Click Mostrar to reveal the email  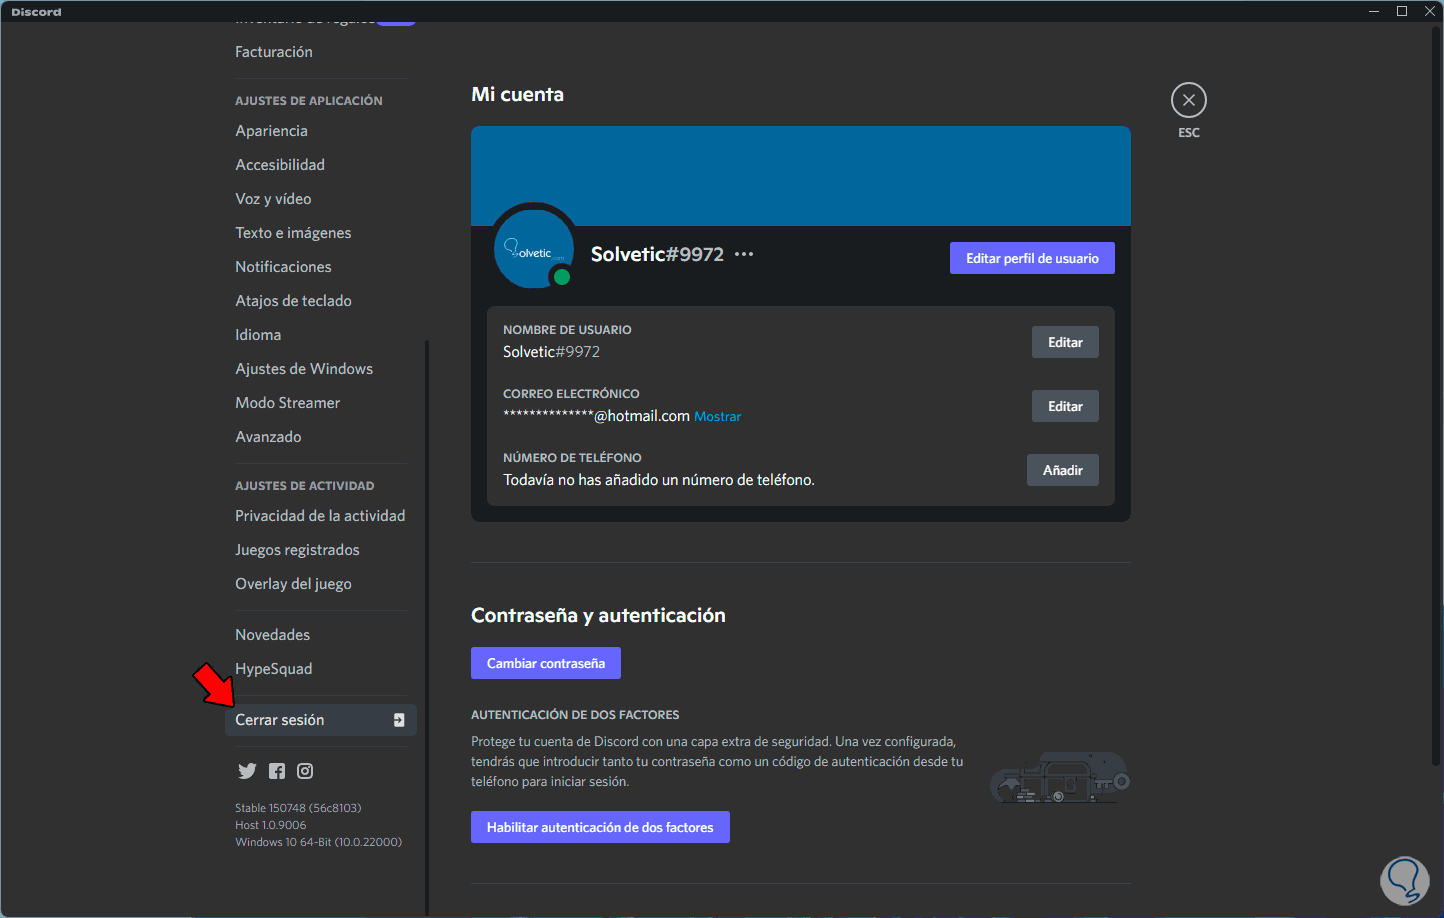click(x=718, y=417)
